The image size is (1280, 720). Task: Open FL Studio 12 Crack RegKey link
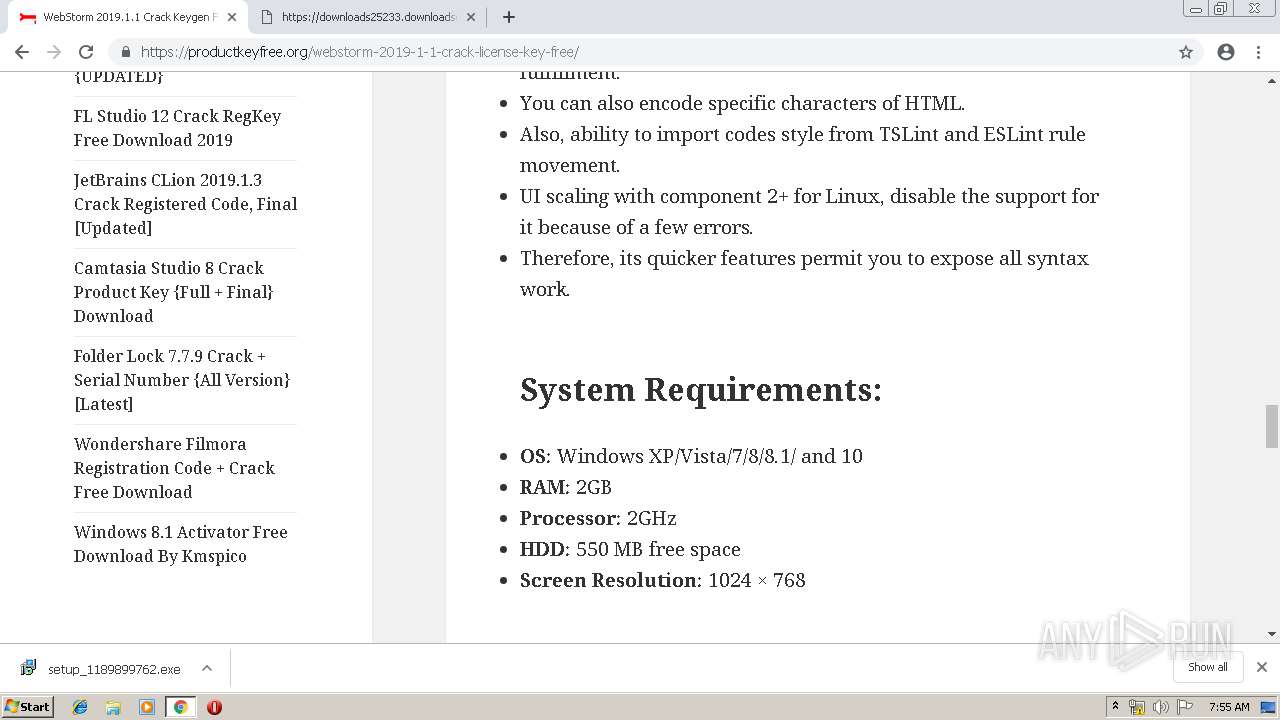click(x=177, y=128)
